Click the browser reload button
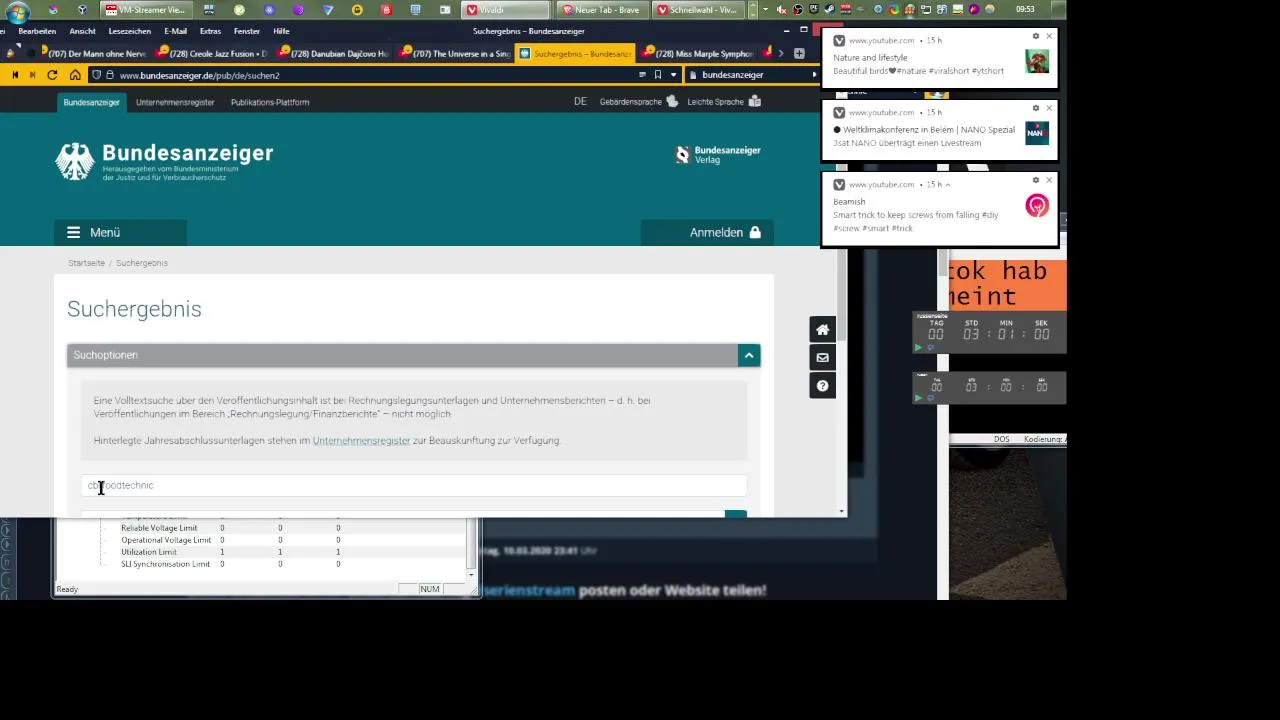The height and width of the screenshot is (720, 1280). click(x=53, y=75)
